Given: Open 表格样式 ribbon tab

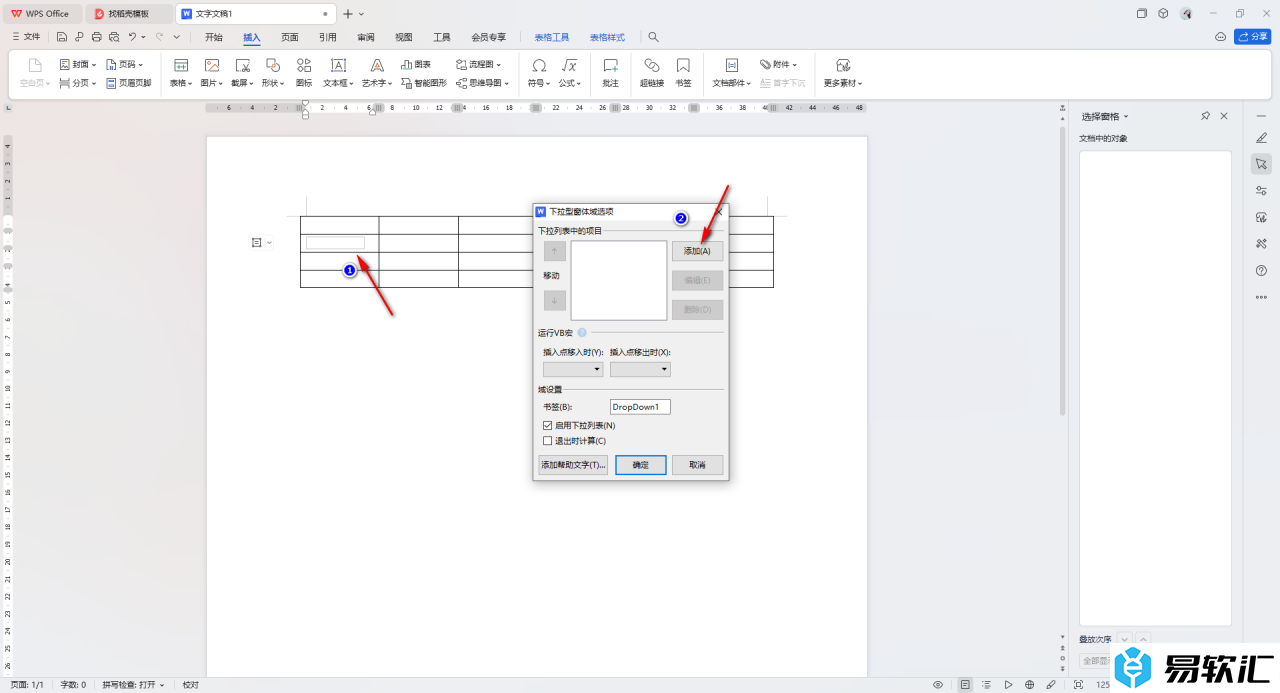Looking at the screenshot, I should pos(607,37).
